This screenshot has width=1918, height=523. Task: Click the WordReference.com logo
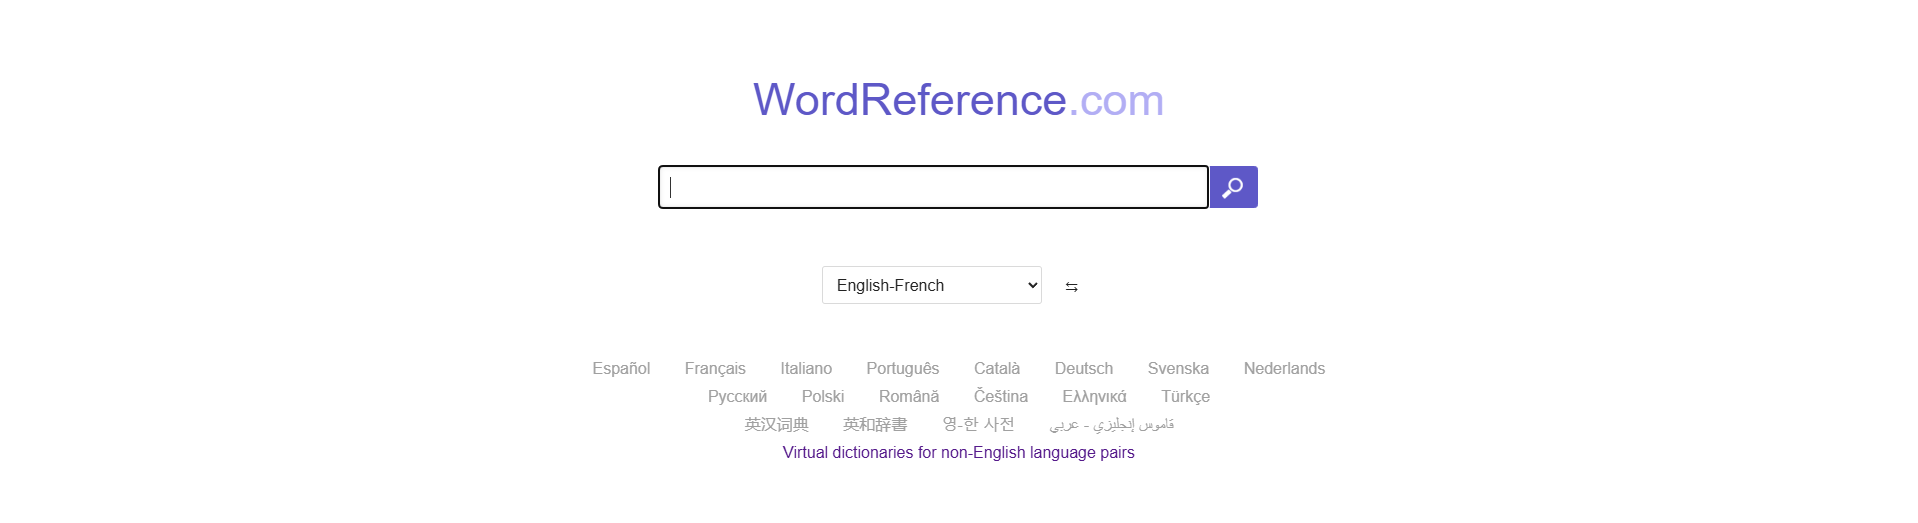[x=958, y=100]
